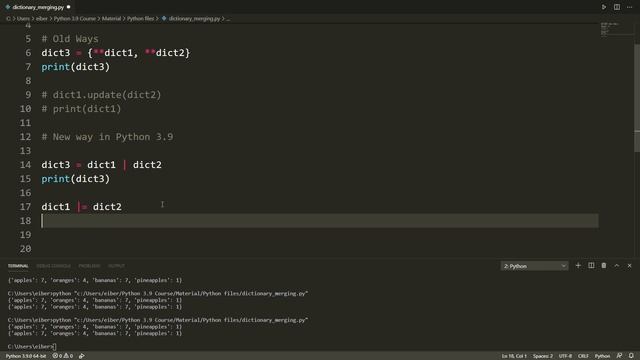
Task: Maximize the terminal panel with the chevron up
Action: click(x=617, y=266)
